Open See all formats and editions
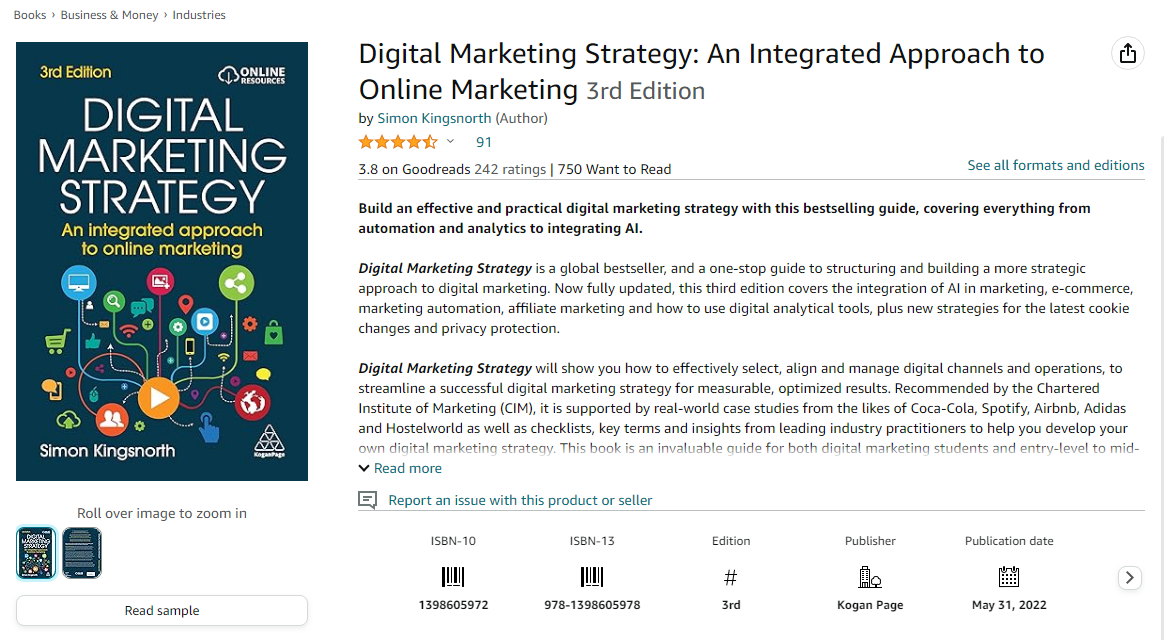 [1055, 165]
